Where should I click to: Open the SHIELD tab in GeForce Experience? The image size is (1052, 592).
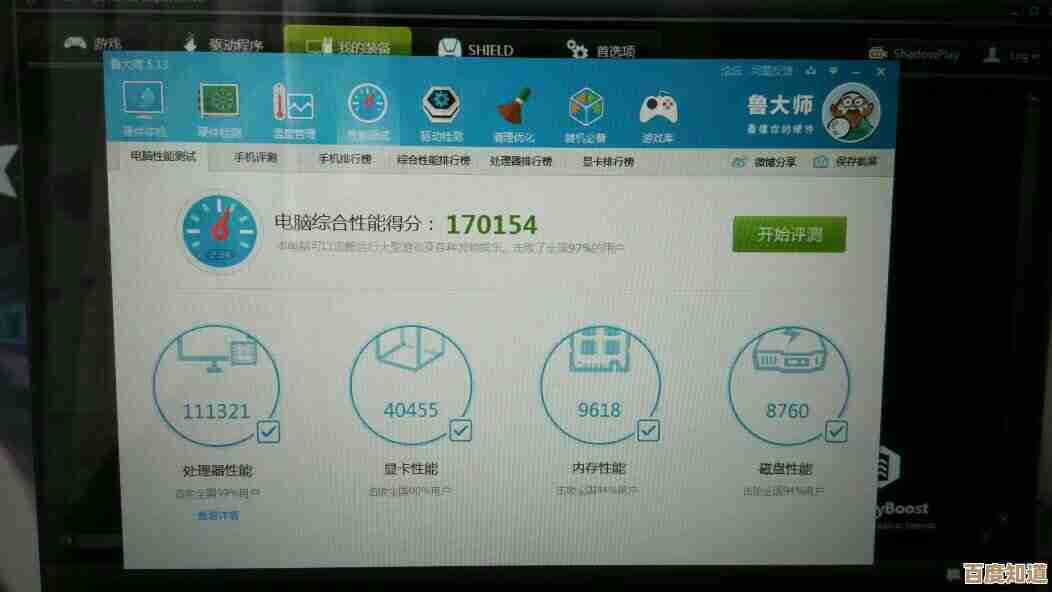478,49
